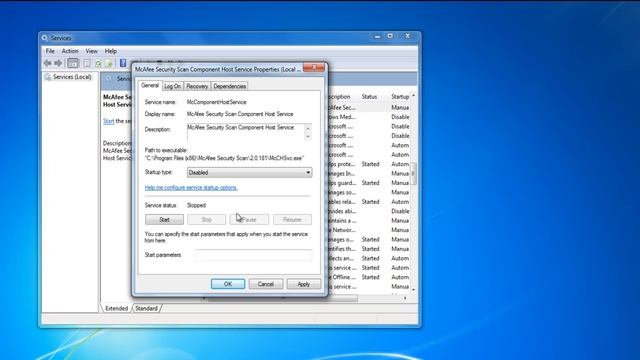The width and height of the screenshot is (640, 360).
Task: Click the executable path text 'McCHSvc.exe'
Action: tap(286, 158)
